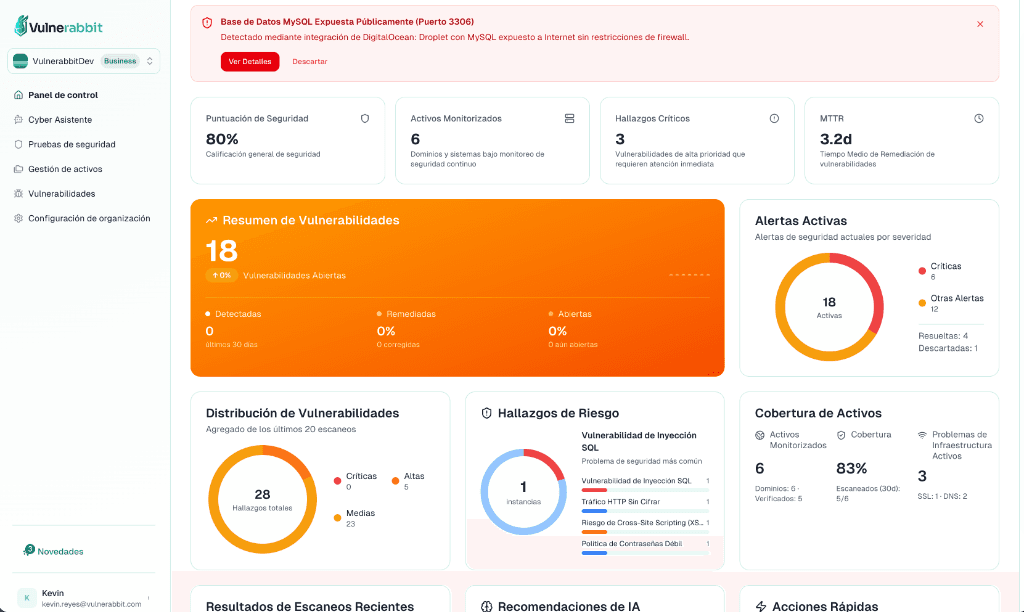This screenshot has height=612, width=1024.
Task: Click the Cobertura shield-check icon
Action: click(841, 435)
